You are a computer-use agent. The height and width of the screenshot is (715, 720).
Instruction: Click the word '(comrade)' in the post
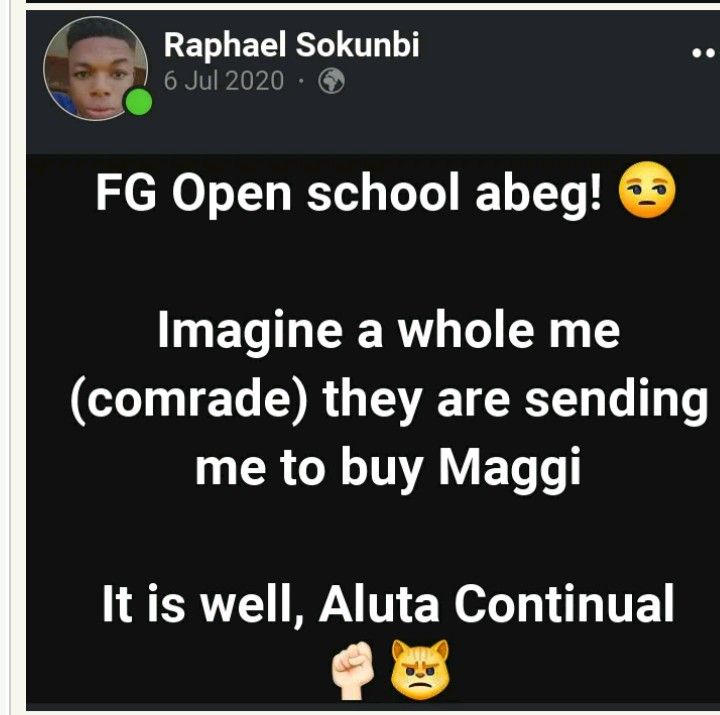tap(189, 400)
